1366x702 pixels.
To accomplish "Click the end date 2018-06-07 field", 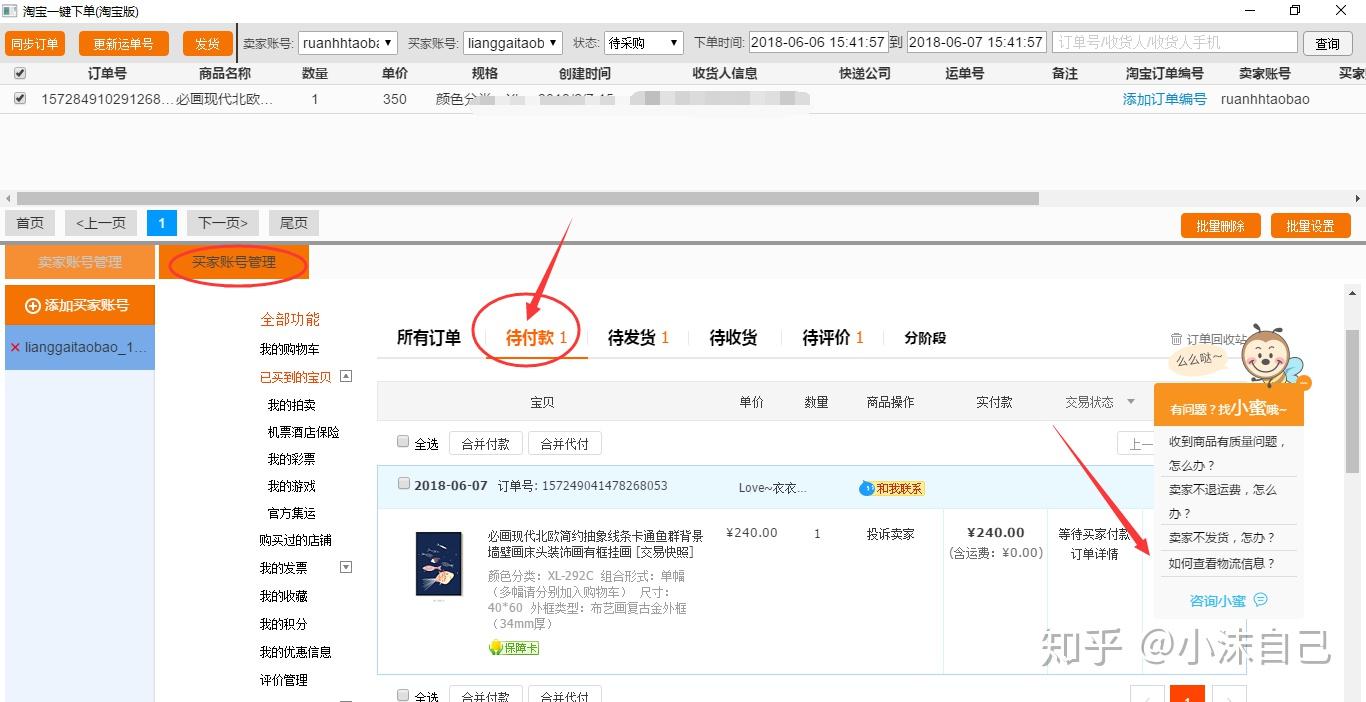I will pyautogui.click(x=975, y=43).
